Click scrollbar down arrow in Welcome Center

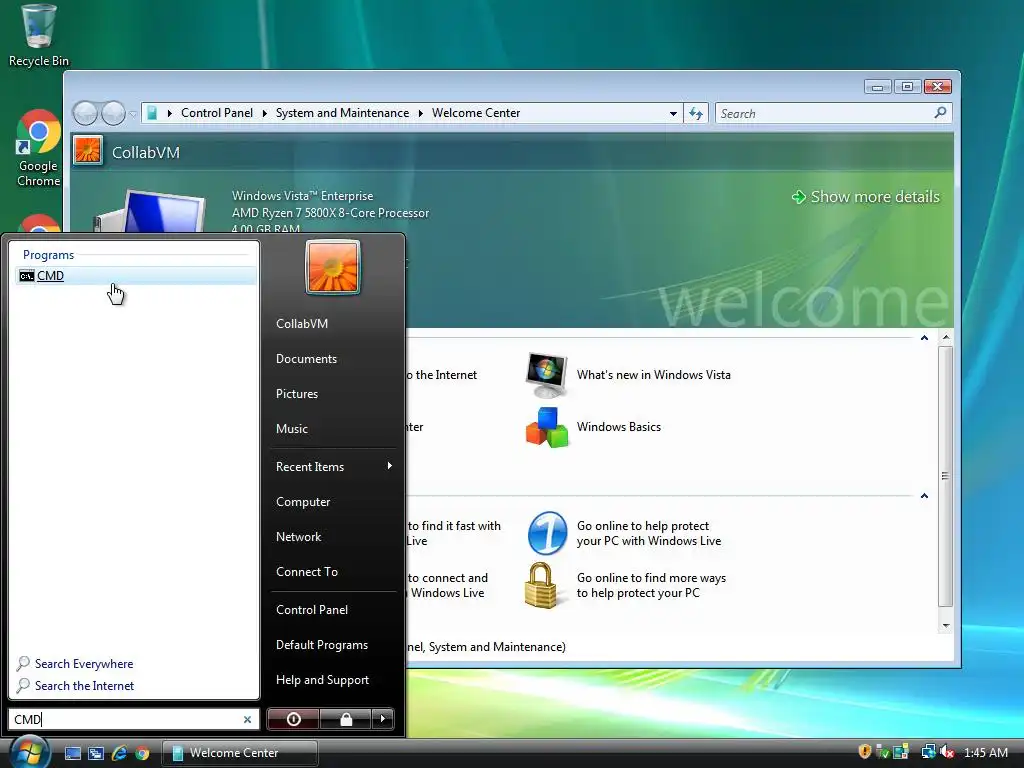pyautogui.click(x=946, y=626)
